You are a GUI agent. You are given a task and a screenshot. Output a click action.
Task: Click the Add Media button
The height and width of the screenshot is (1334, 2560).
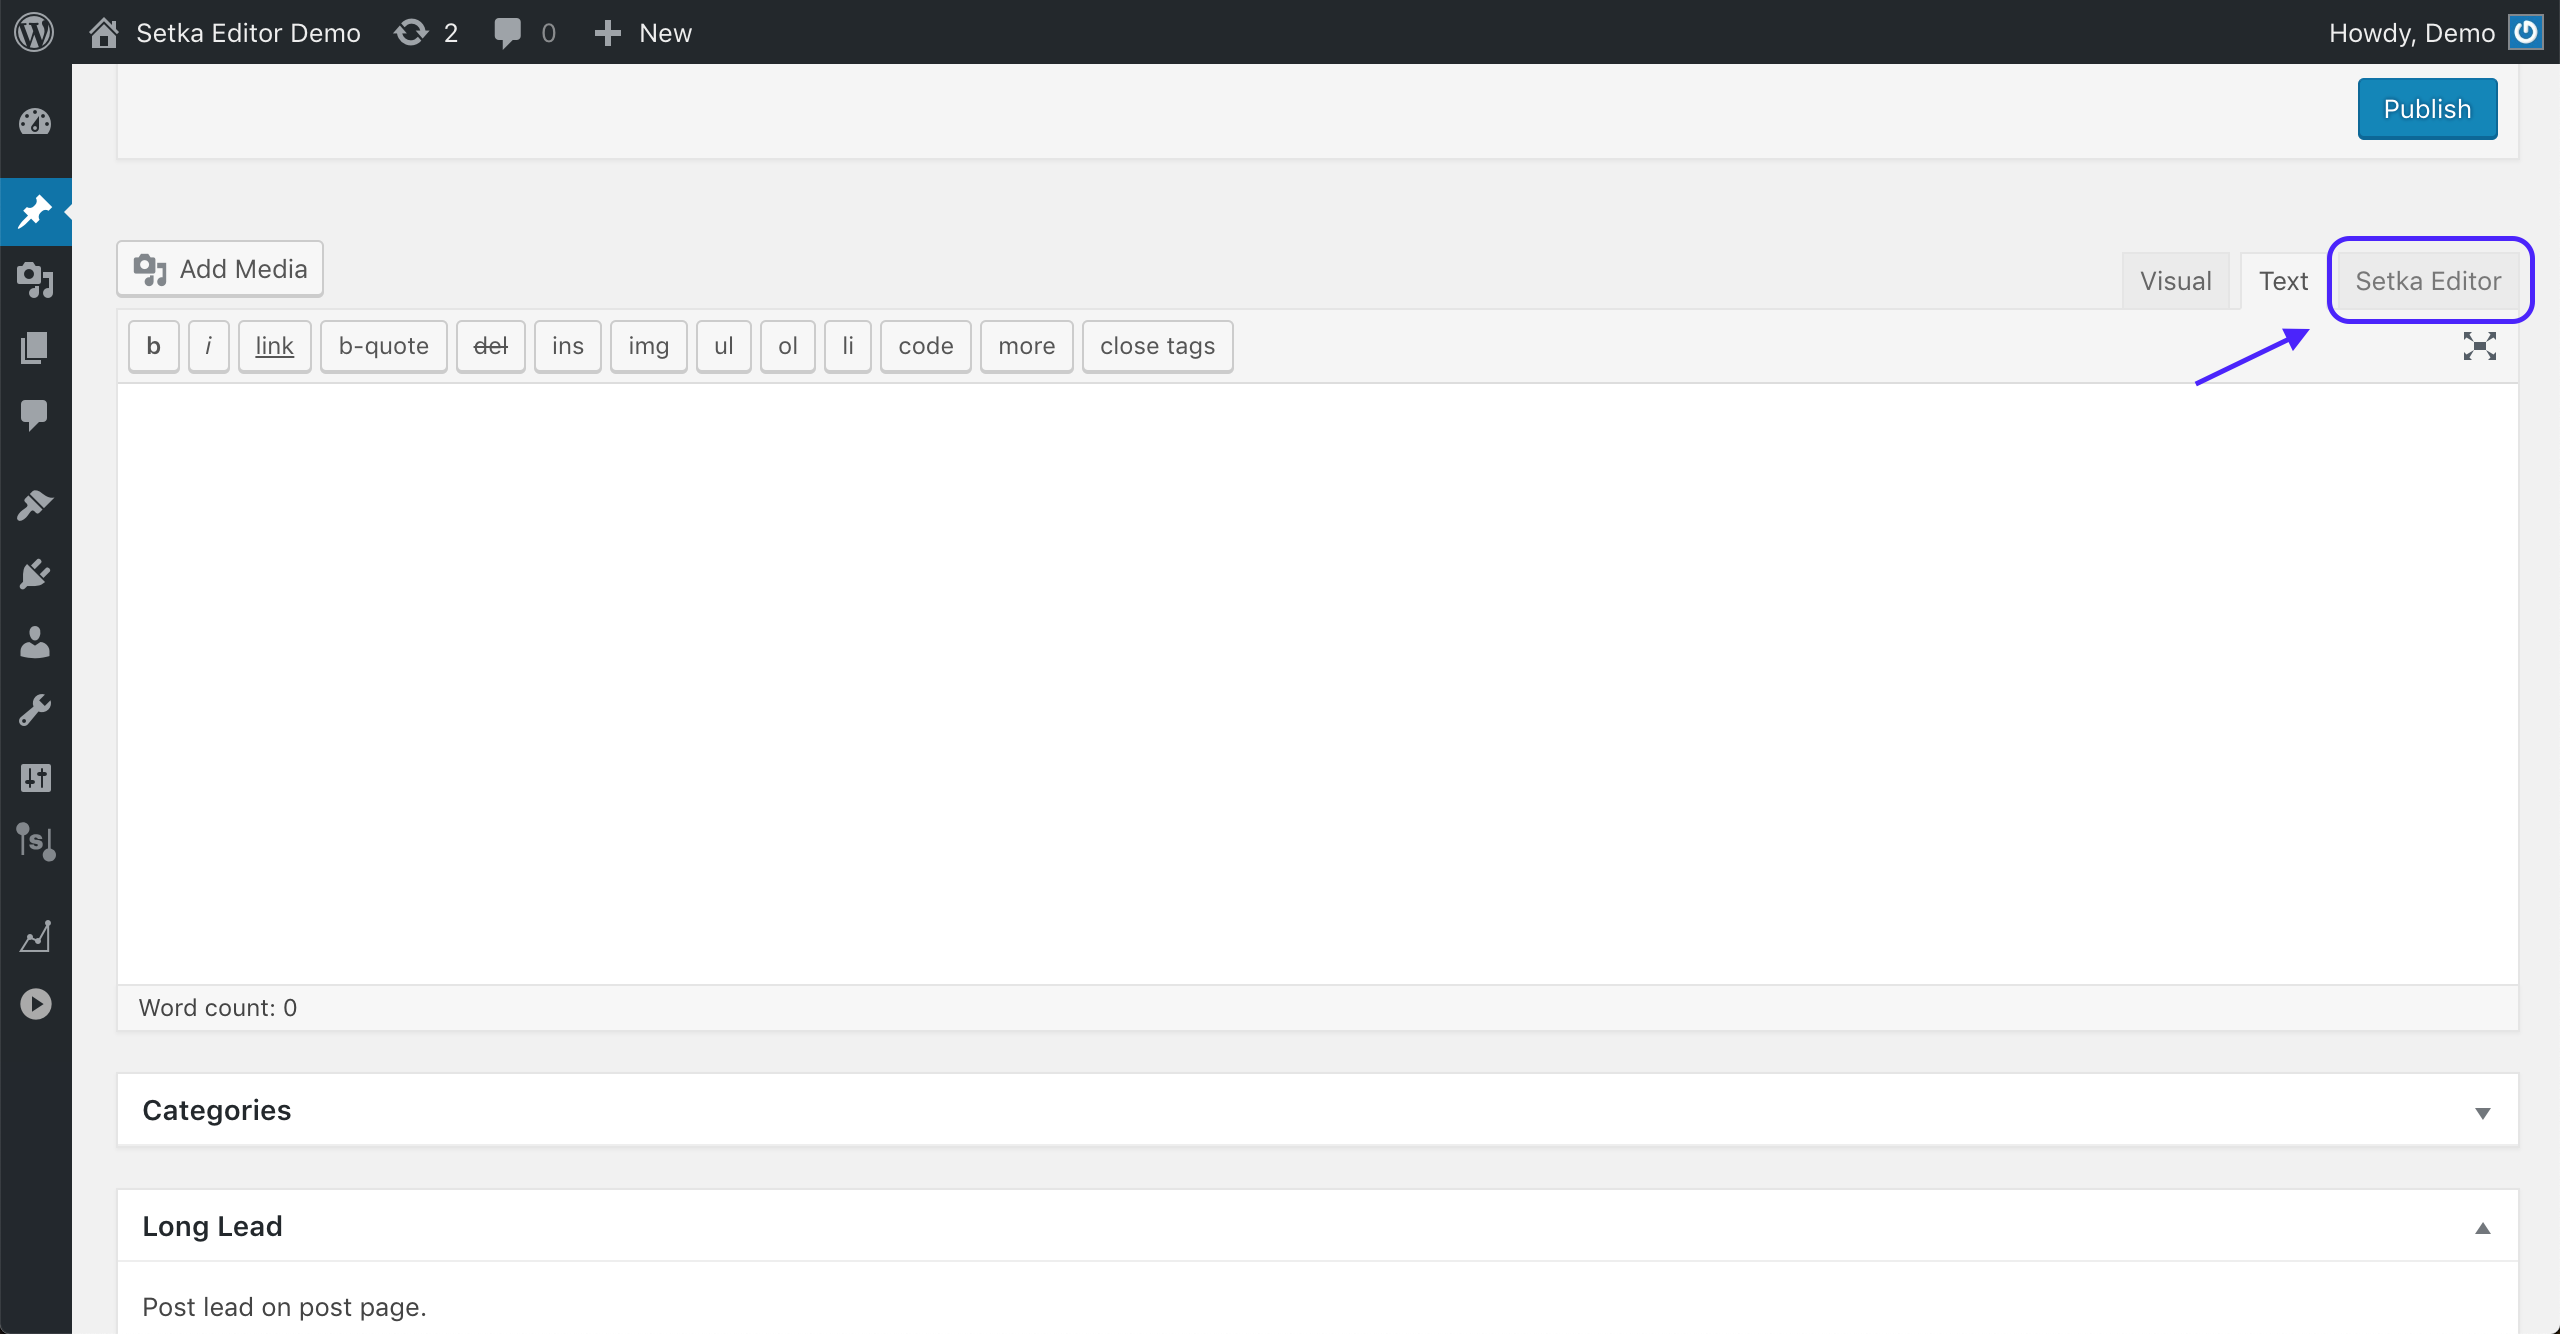[220, 269]
